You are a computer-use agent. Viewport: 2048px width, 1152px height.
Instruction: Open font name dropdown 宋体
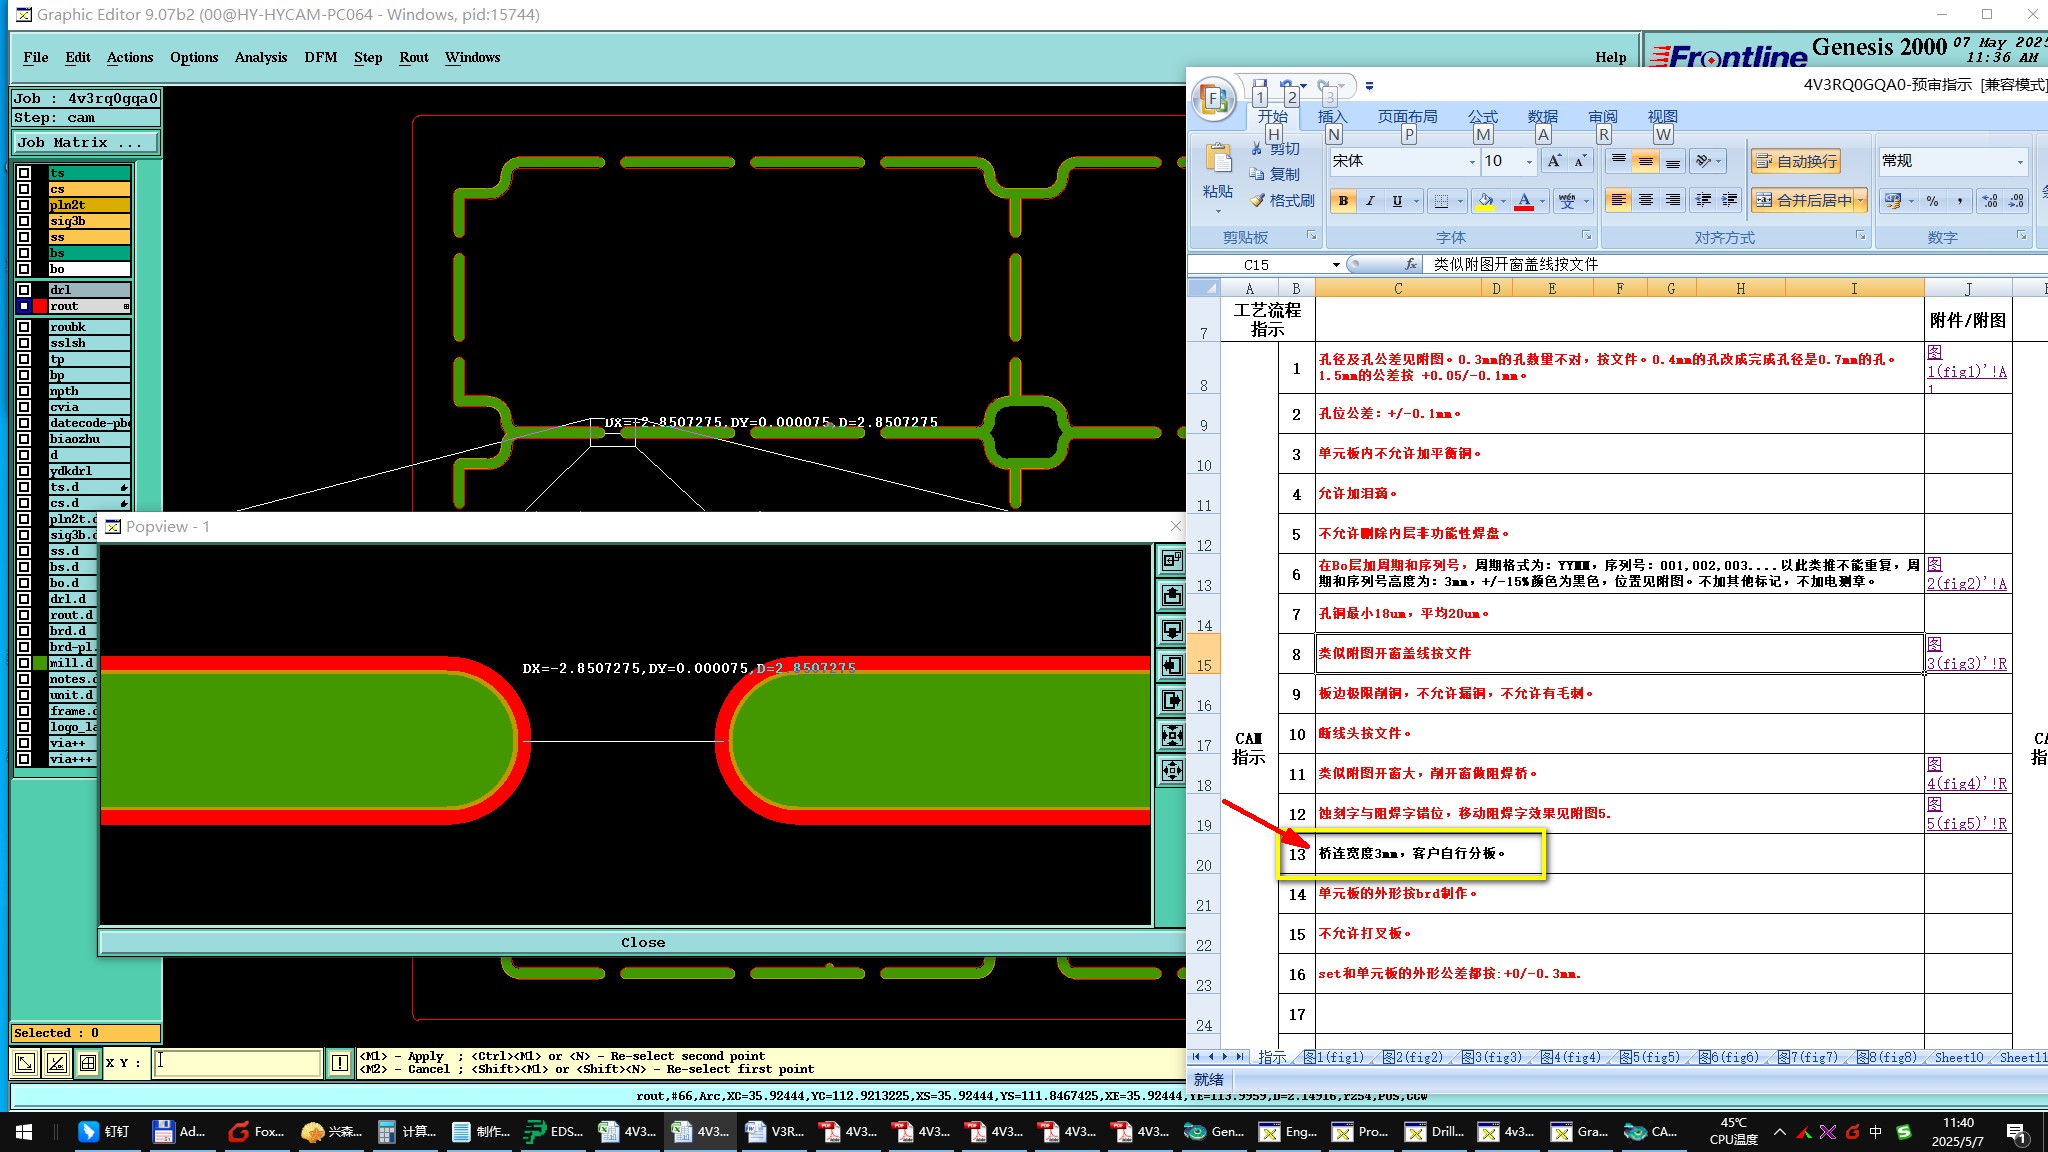[1472, 162]
